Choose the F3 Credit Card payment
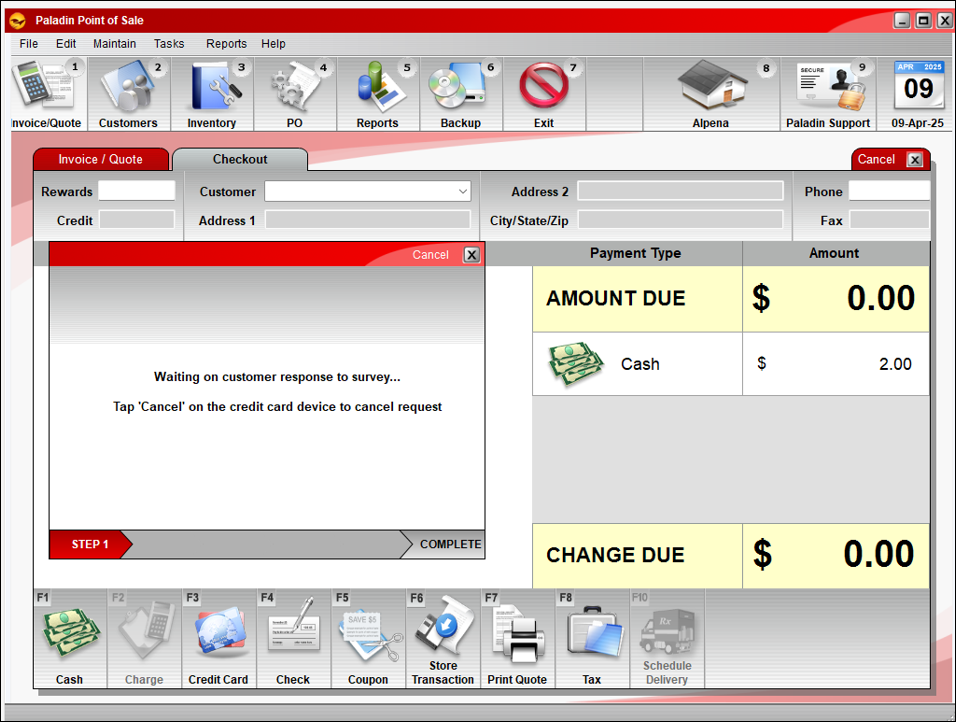Viewport: 956px width, 722px height. point(218,638)
